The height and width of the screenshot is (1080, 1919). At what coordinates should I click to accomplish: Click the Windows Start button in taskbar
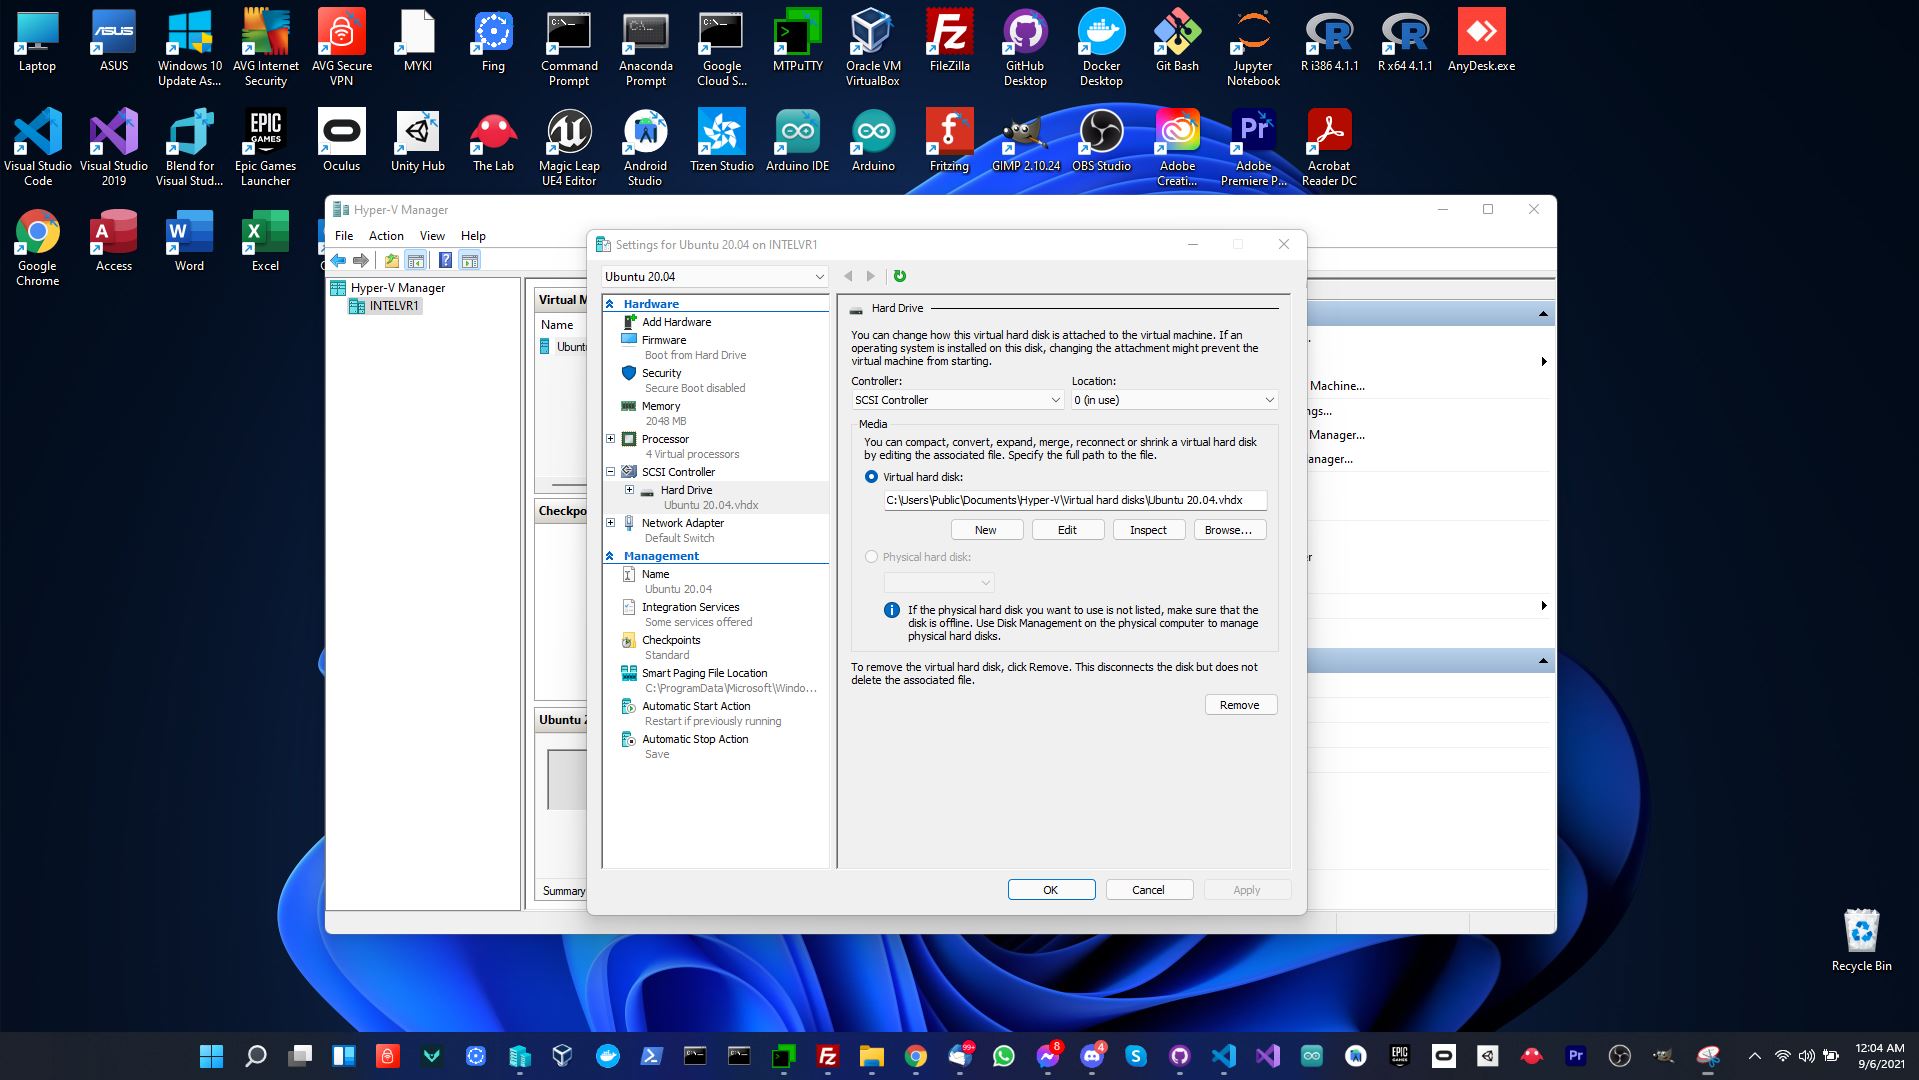(211, 1056)
